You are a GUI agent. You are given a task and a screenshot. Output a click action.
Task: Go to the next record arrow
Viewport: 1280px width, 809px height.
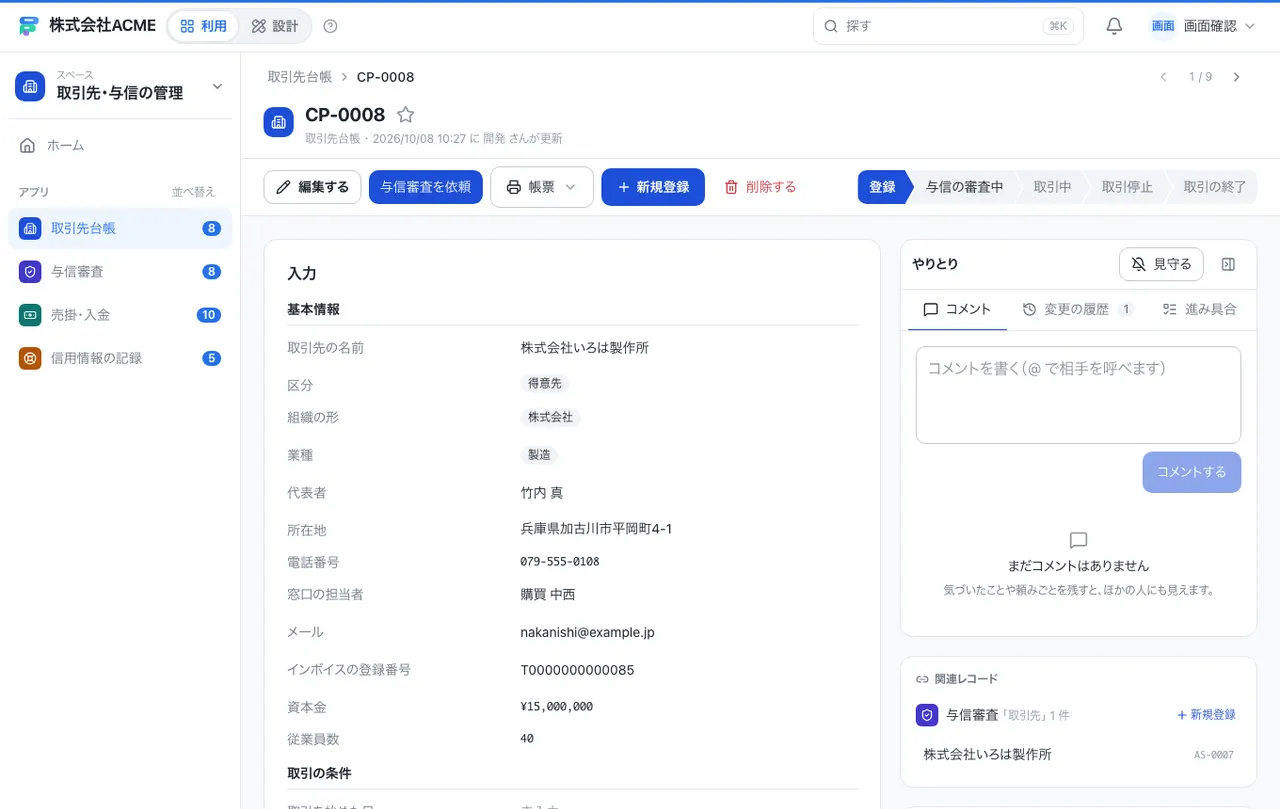tap(1237, 77)
